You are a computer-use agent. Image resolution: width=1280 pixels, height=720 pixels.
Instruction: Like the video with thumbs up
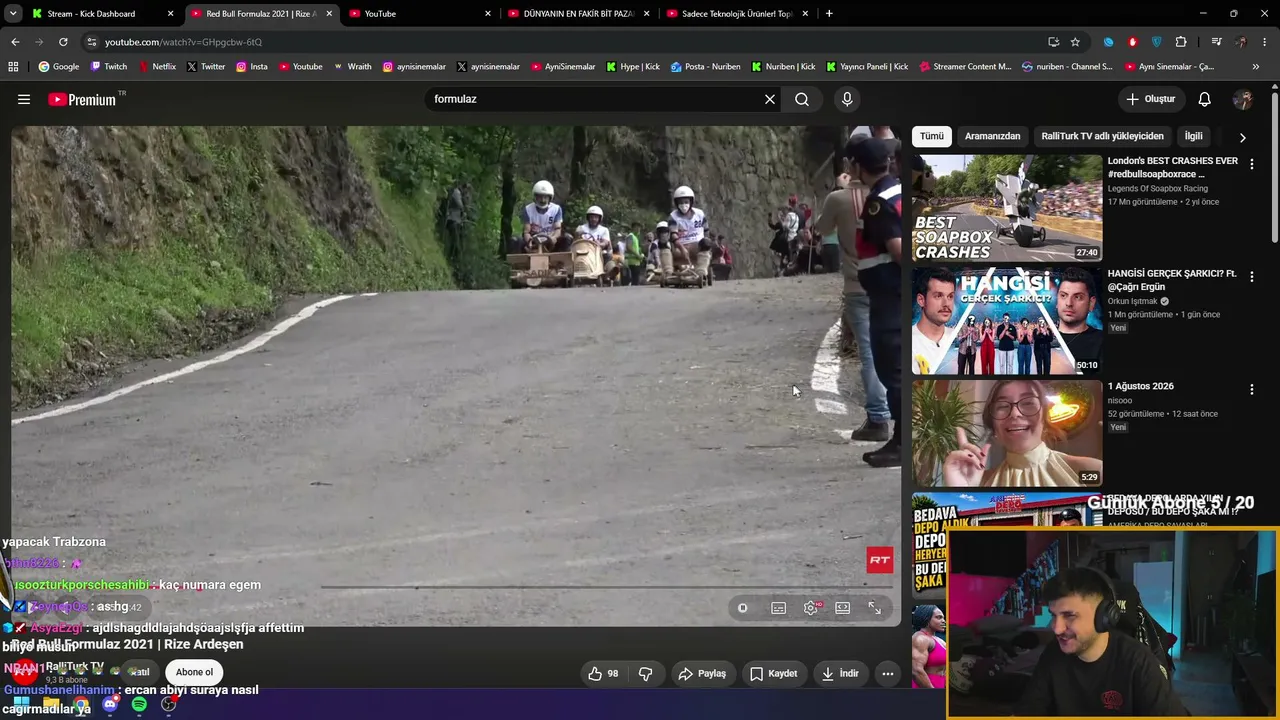point(603,674)
